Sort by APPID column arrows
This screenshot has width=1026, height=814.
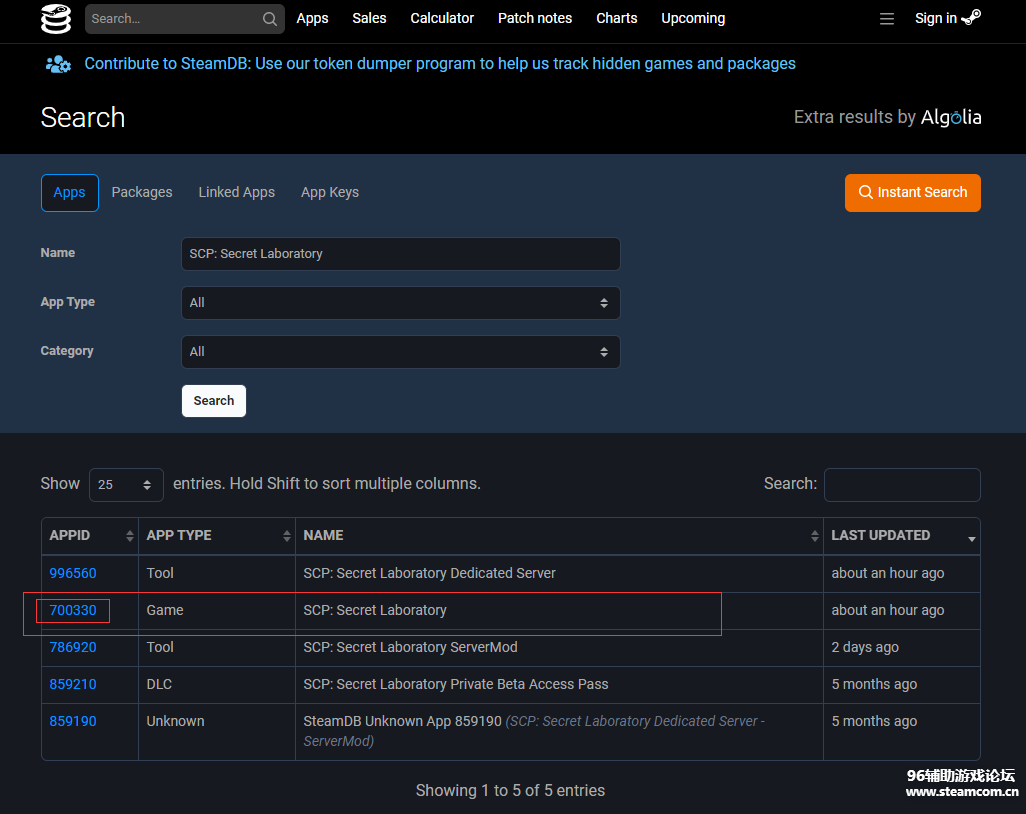click(129, 537)
